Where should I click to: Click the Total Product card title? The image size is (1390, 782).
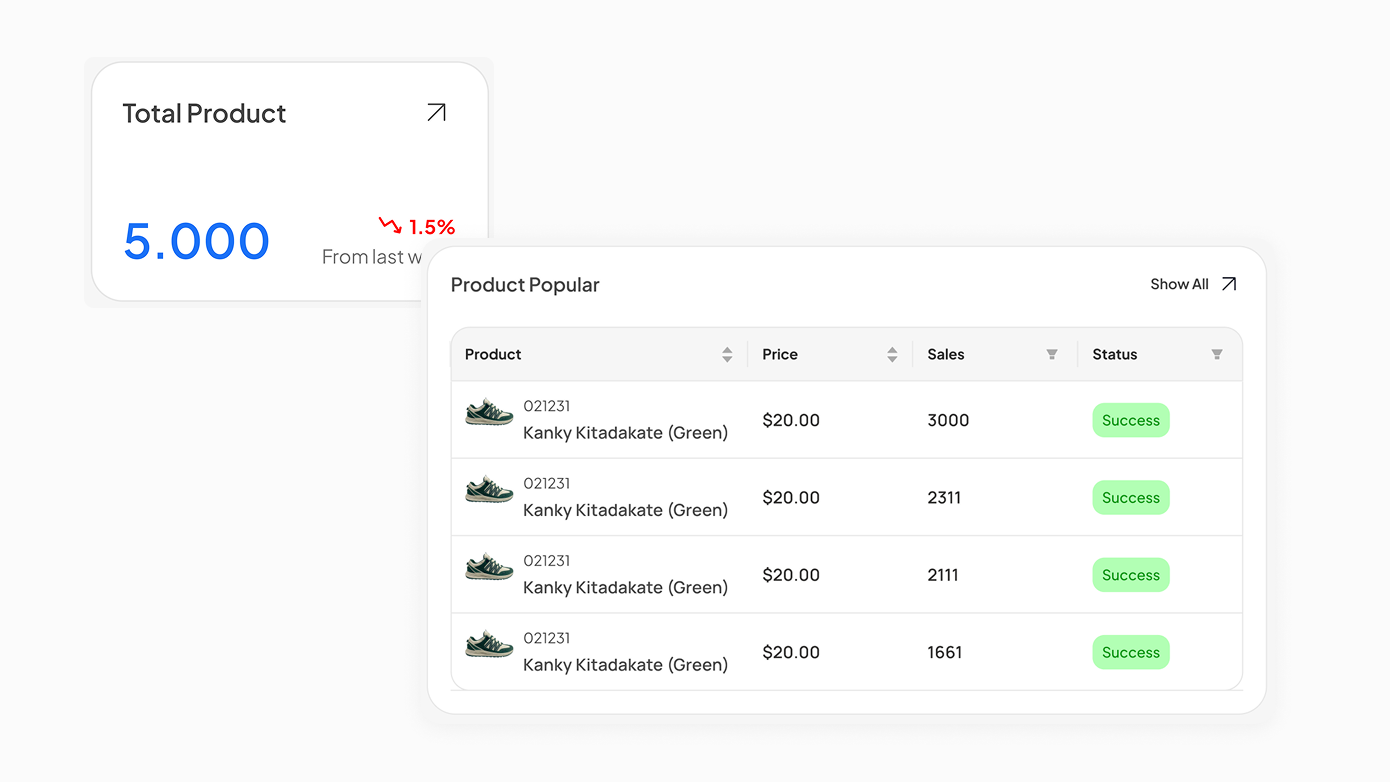point(204,114)
